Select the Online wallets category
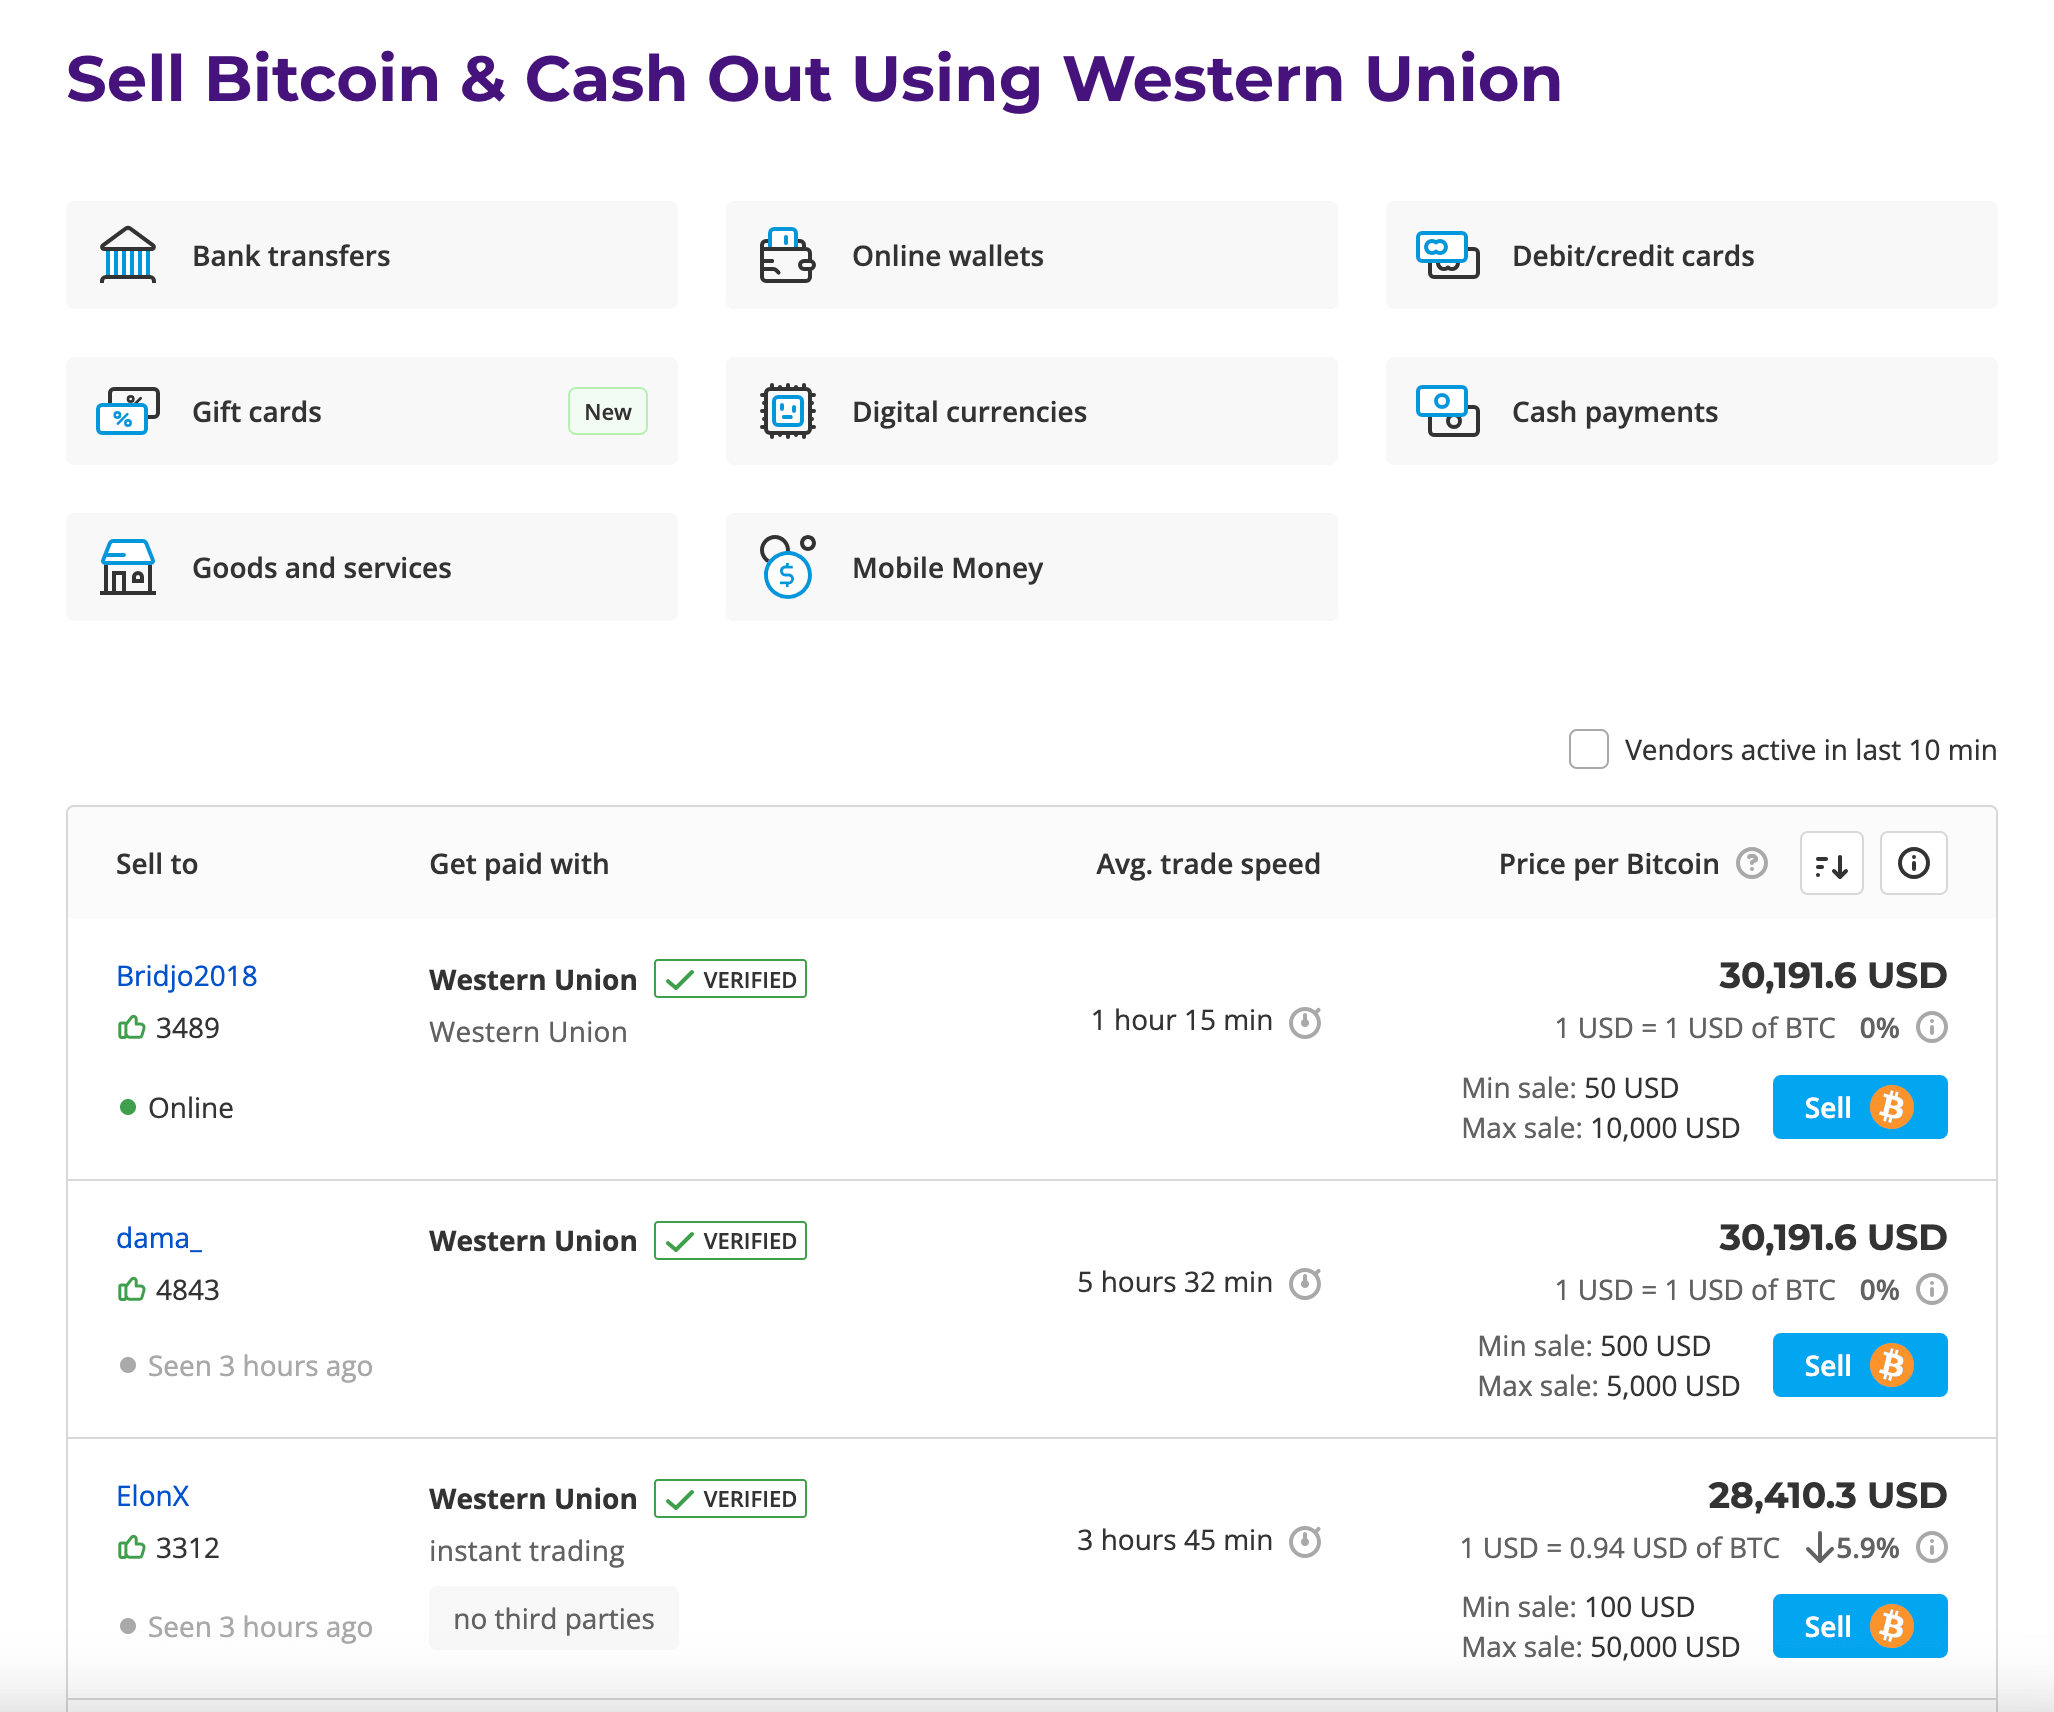The width and height of the screenshot is (2054, 1712). [x=1031, y=255]
